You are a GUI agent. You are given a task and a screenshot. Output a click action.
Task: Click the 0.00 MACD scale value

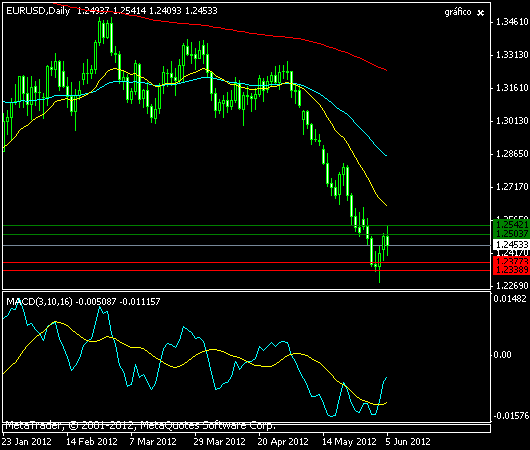tap(503, 355)
